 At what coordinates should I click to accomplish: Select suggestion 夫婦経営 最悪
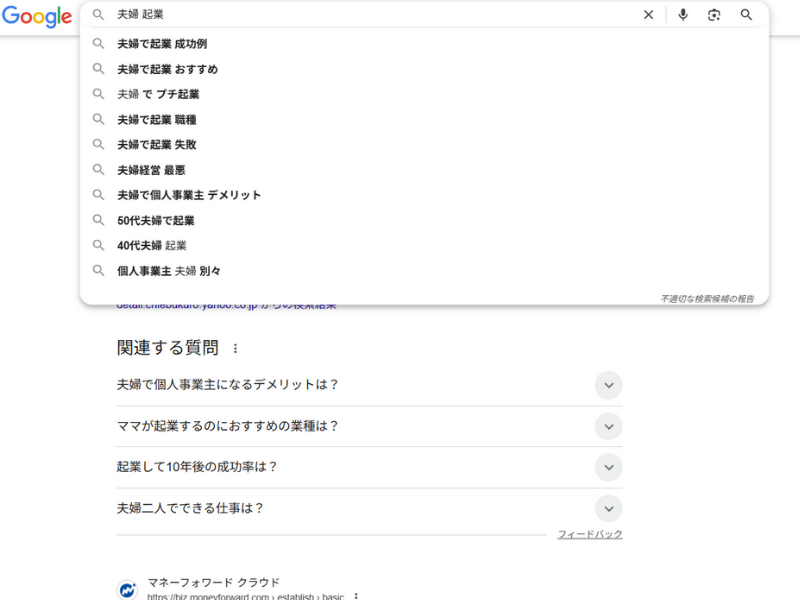pyautogui.click(x=151, y=170)
